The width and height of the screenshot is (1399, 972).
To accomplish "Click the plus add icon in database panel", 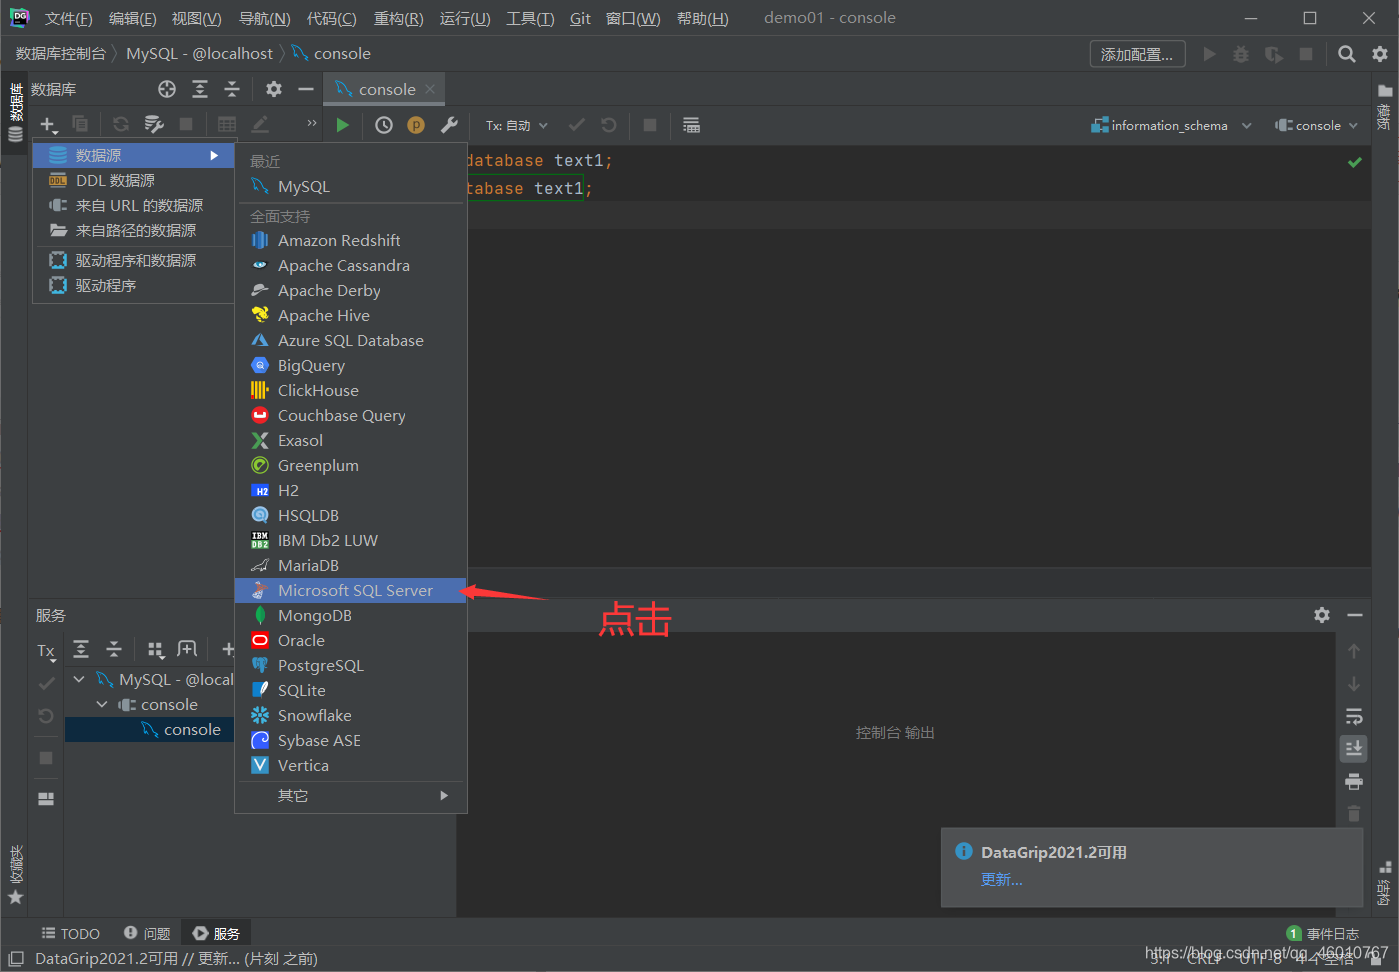I will click(x=48, y=124).
